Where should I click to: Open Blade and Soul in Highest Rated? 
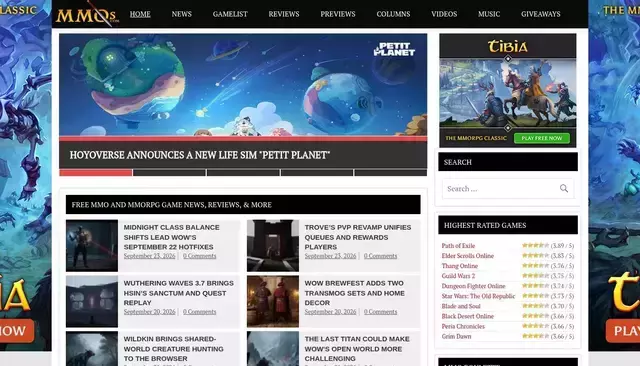[461, 306]
